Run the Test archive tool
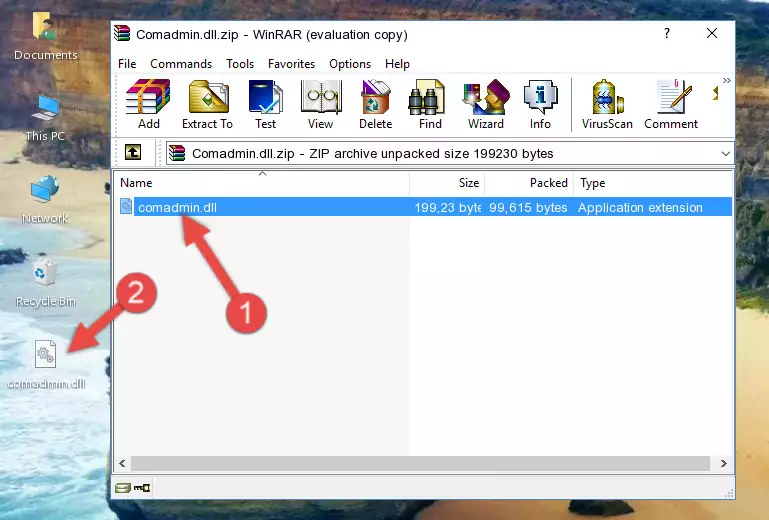This screenshot has height=520, width=769. 265,104
